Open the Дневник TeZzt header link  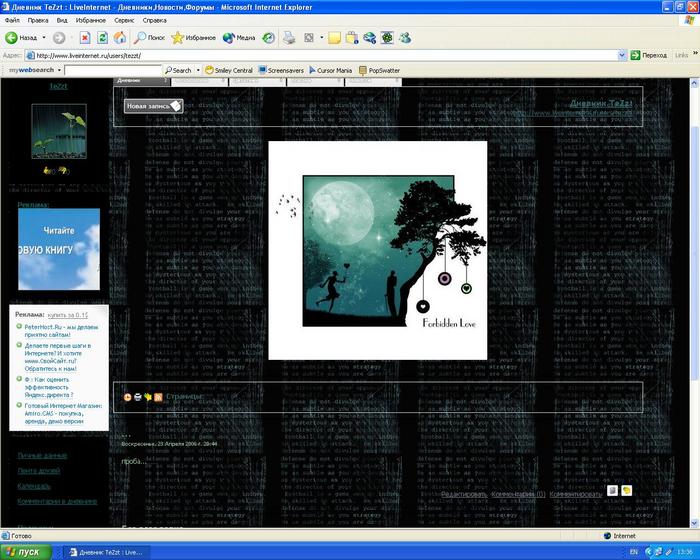(x=601, y=103)
